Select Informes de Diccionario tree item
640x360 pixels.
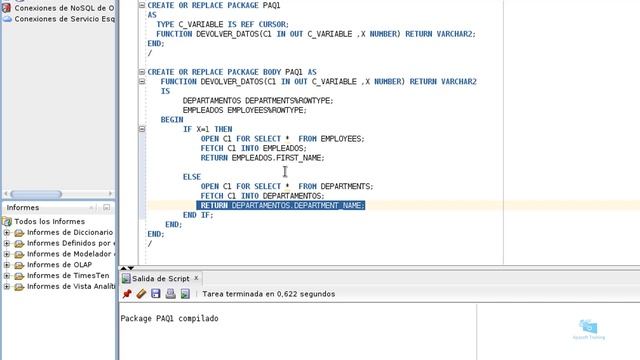70,232
